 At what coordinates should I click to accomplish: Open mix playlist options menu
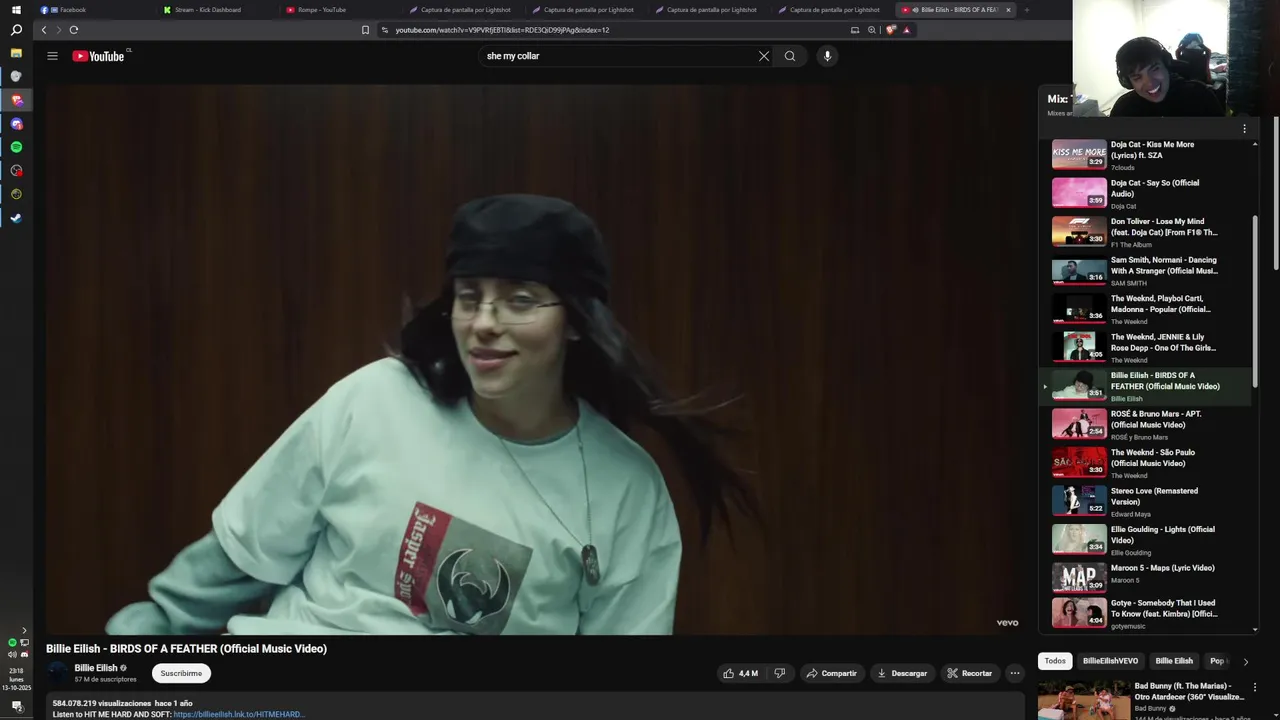click(x=1244, y=128)
